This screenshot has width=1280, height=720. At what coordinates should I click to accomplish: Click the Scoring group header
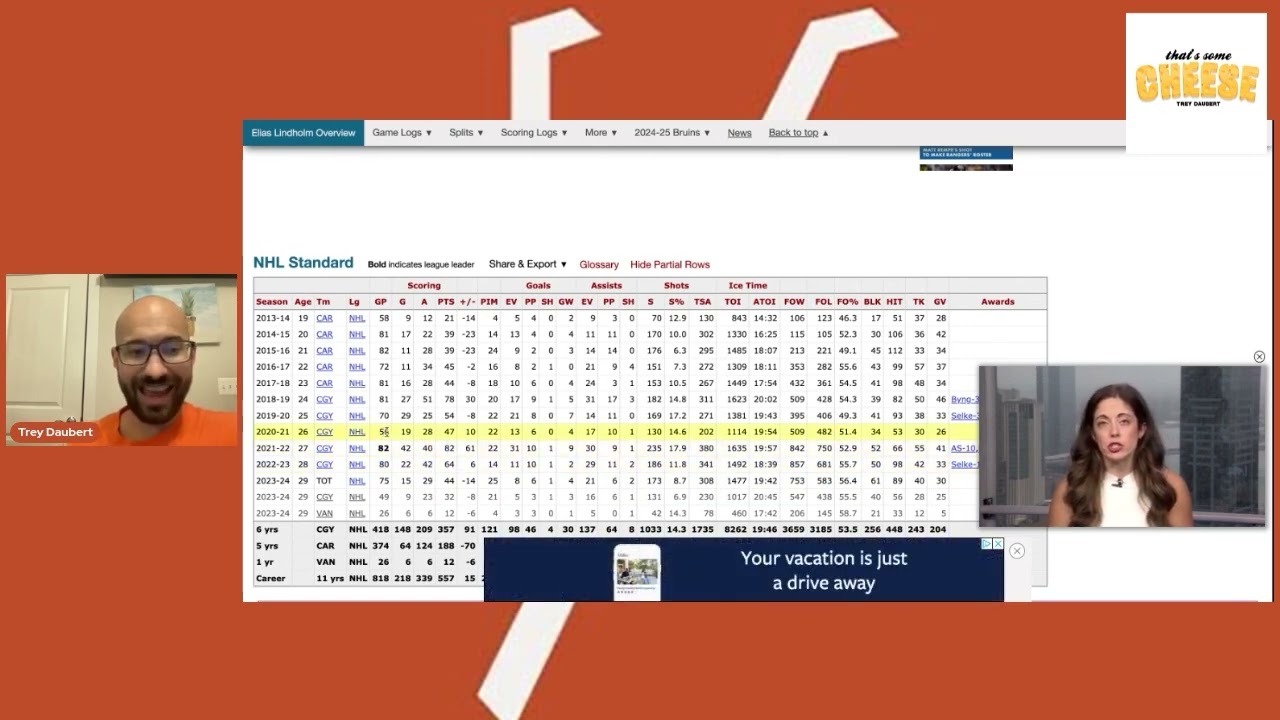(424, 286)
